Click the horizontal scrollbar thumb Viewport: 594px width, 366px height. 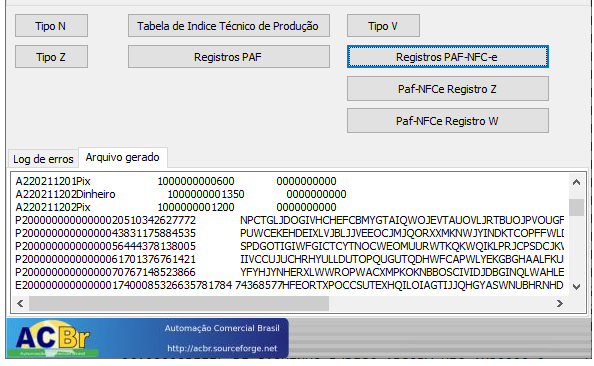click(x=179, y=303)
